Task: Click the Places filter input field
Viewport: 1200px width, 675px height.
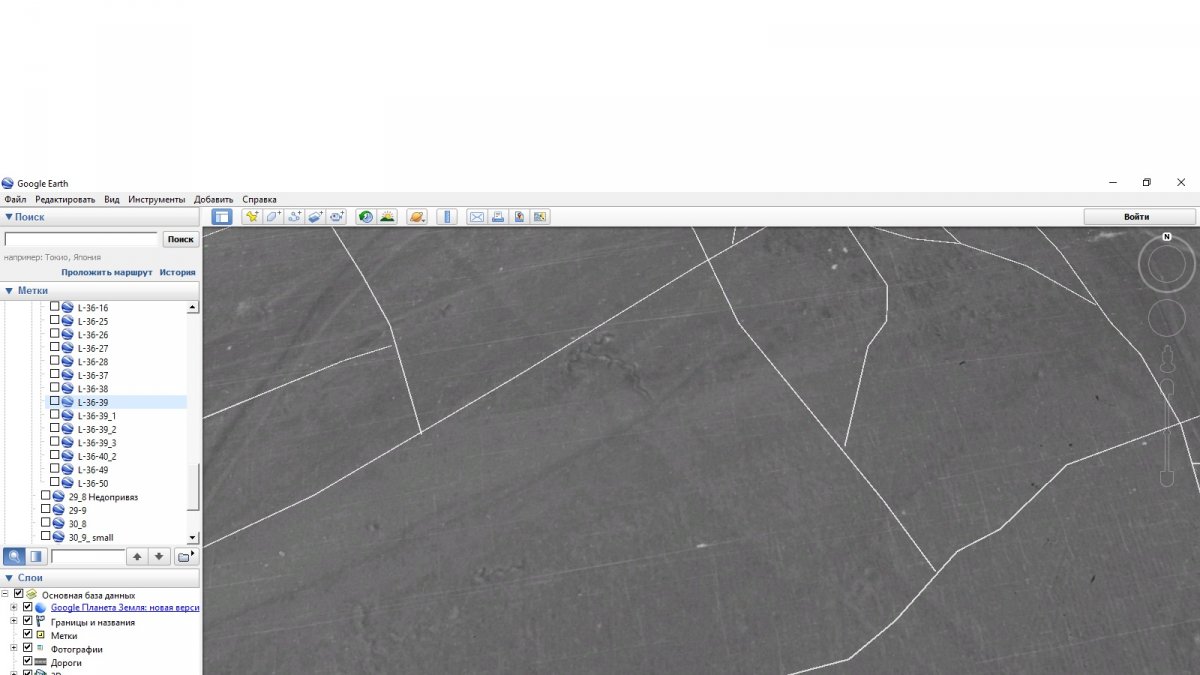Action: click(88, 556)
